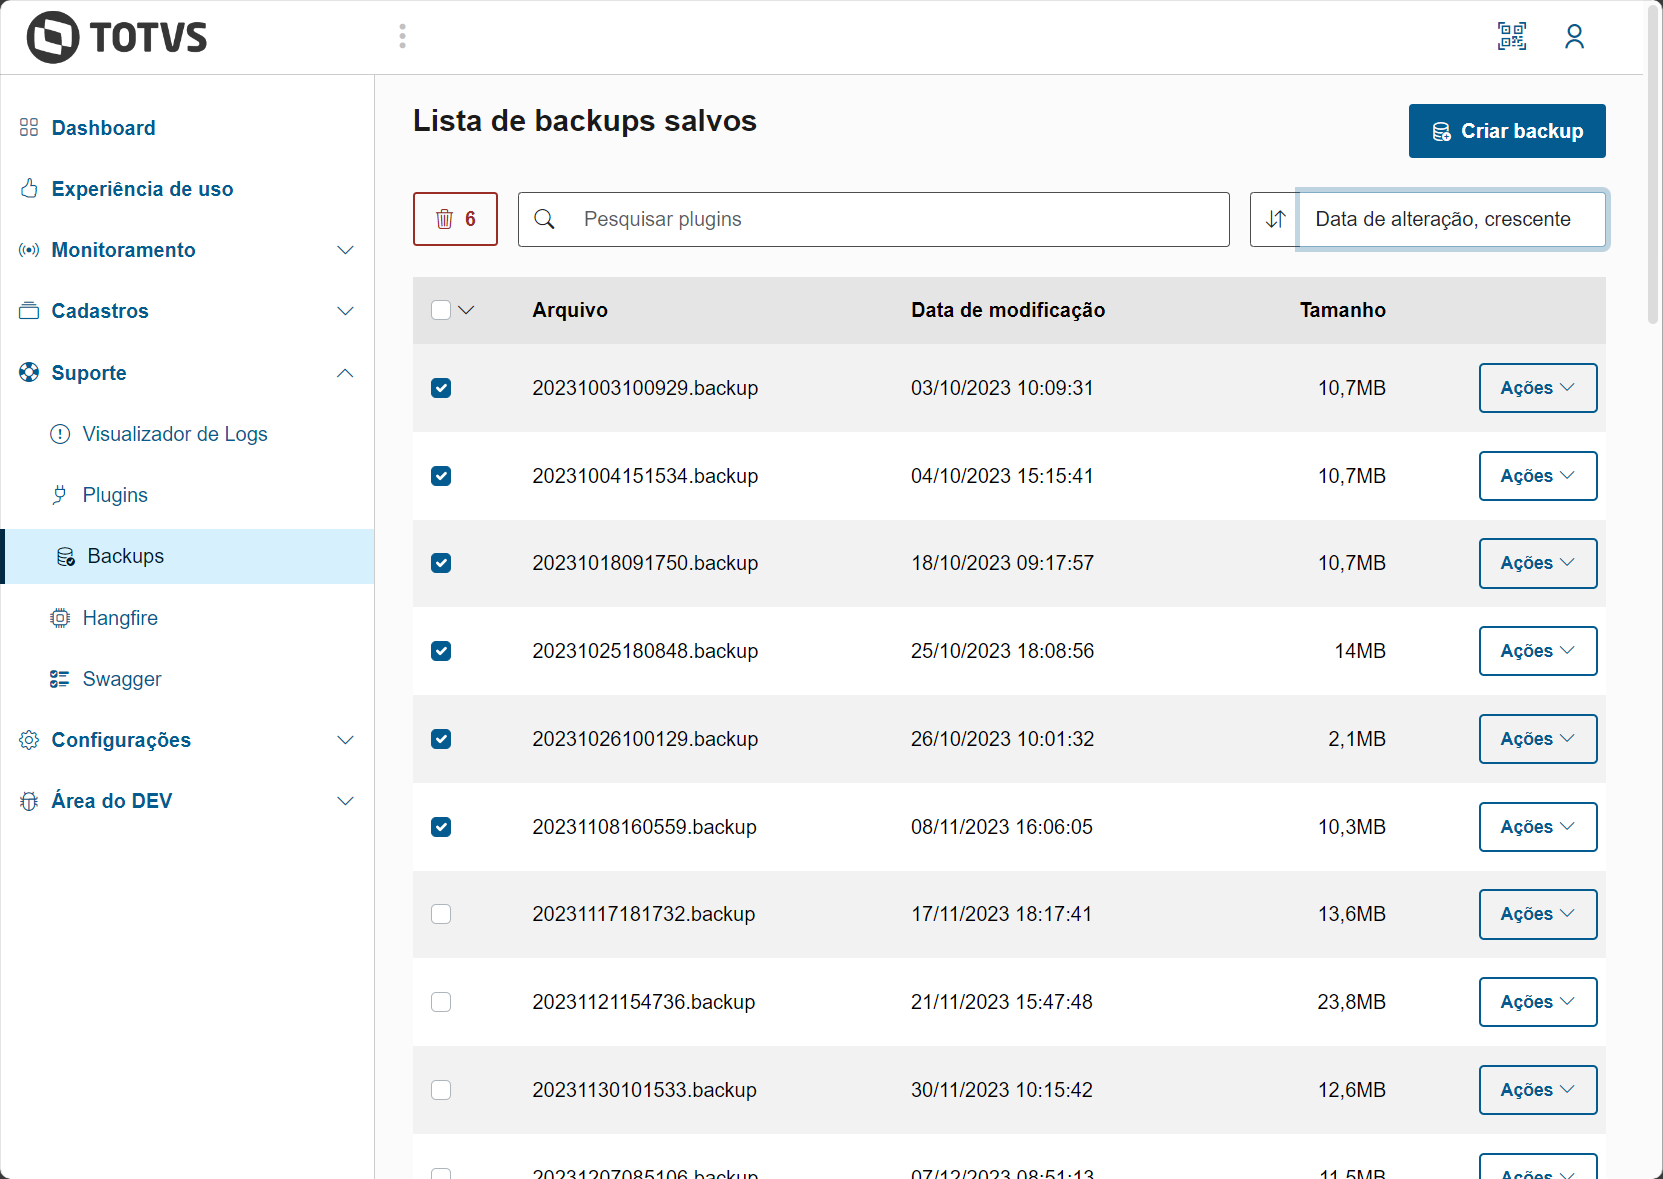Open the select-all checkbox dropdown arrow
The image size is (1663, 1179).
(x=468, y=310)
